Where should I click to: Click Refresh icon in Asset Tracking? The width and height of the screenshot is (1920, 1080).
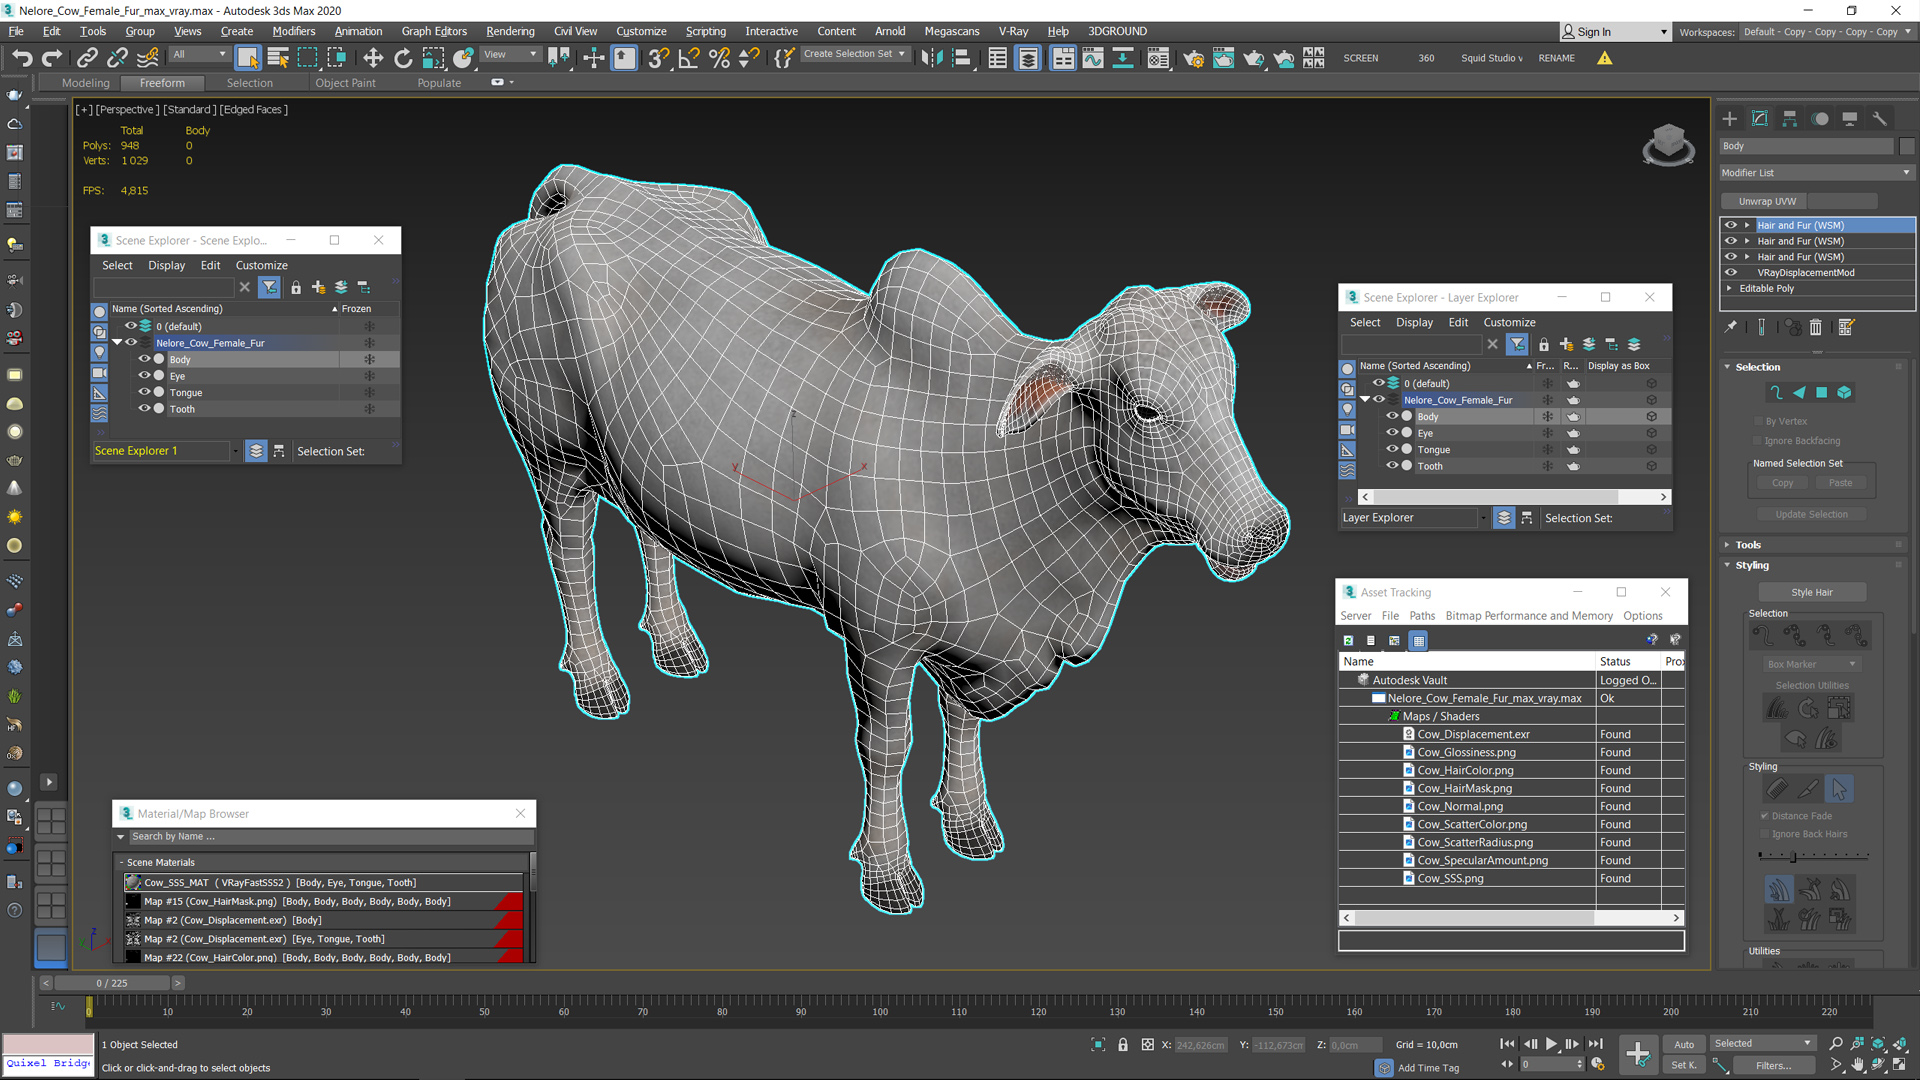pyautogui.click(x=1348, y=640)
